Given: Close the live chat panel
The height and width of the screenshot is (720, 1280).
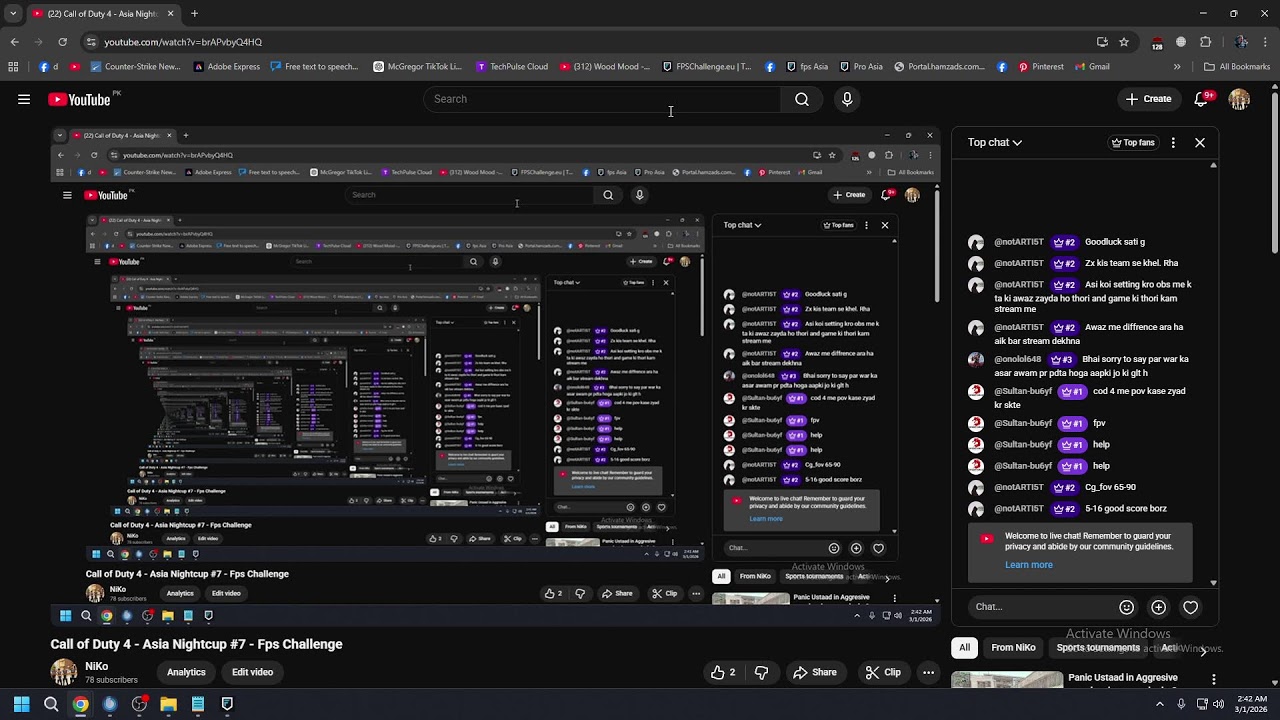Looking at the screenshot, I should (x=1200, y=143).
